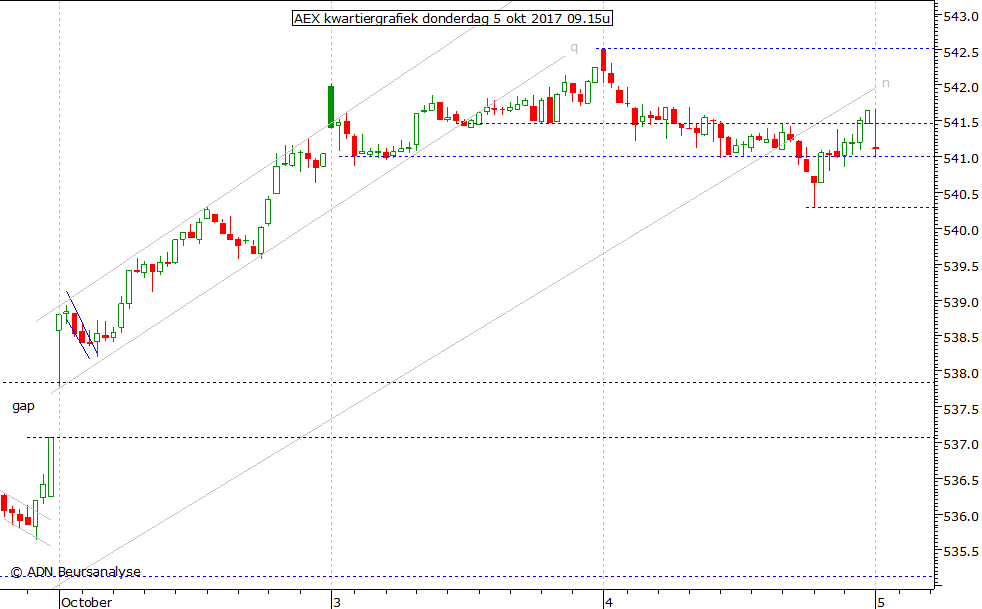The height and width of the screenshot is (609, 982).
Task: Click the 537.5 price axis label
Action: point(960,410)
